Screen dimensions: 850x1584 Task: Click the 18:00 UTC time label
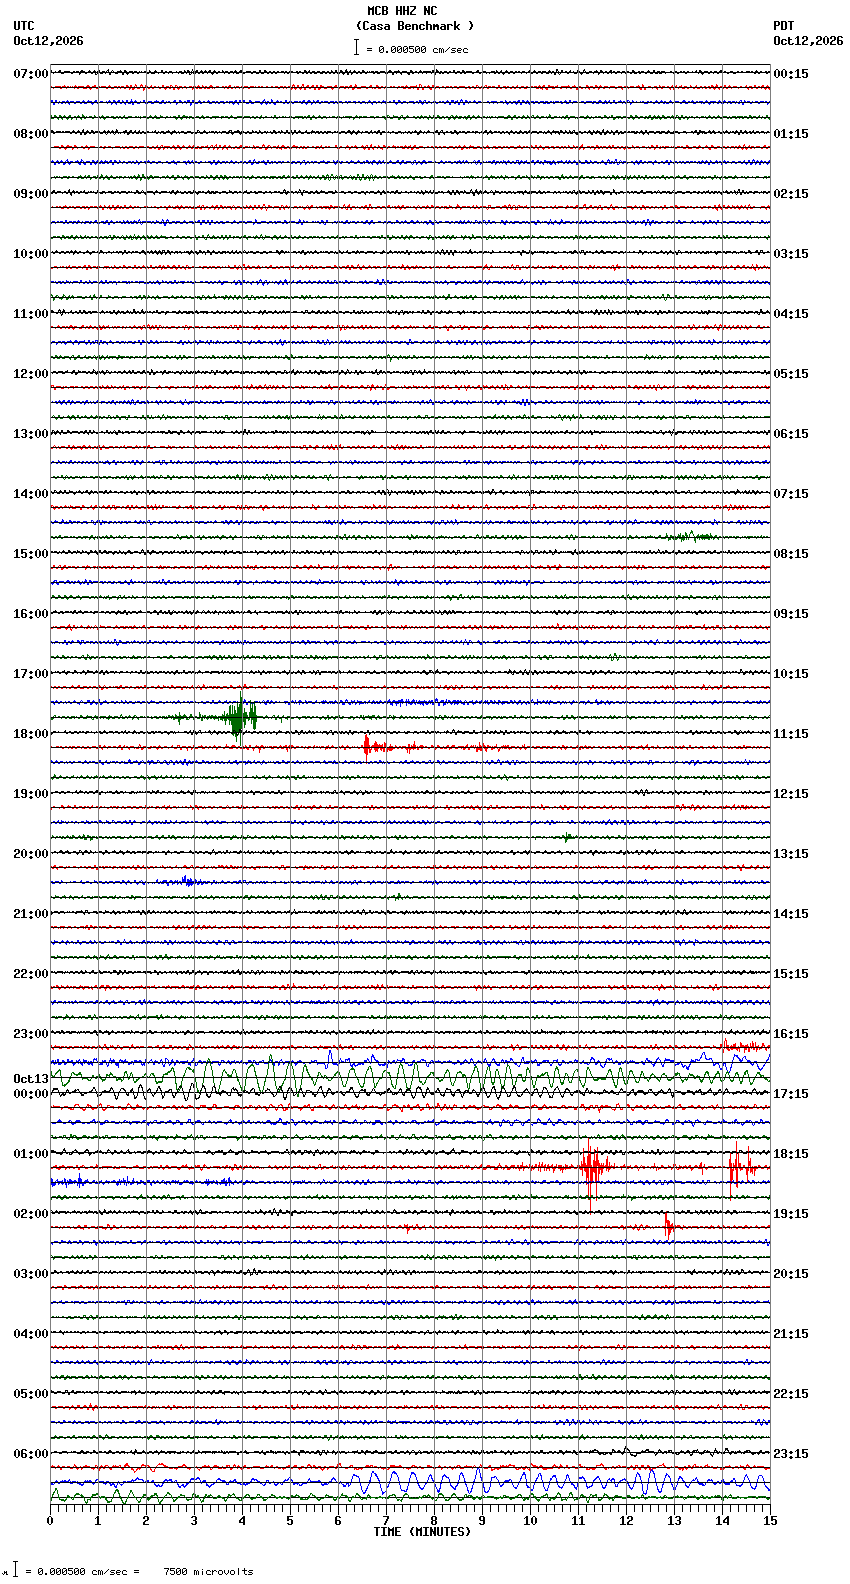click(x=31, y=734)
